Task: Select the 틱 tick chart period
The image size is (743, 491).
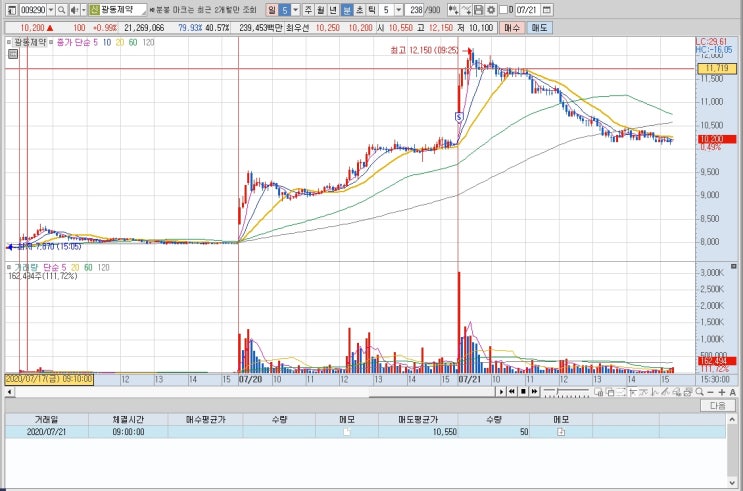Action: pos(372,9)
